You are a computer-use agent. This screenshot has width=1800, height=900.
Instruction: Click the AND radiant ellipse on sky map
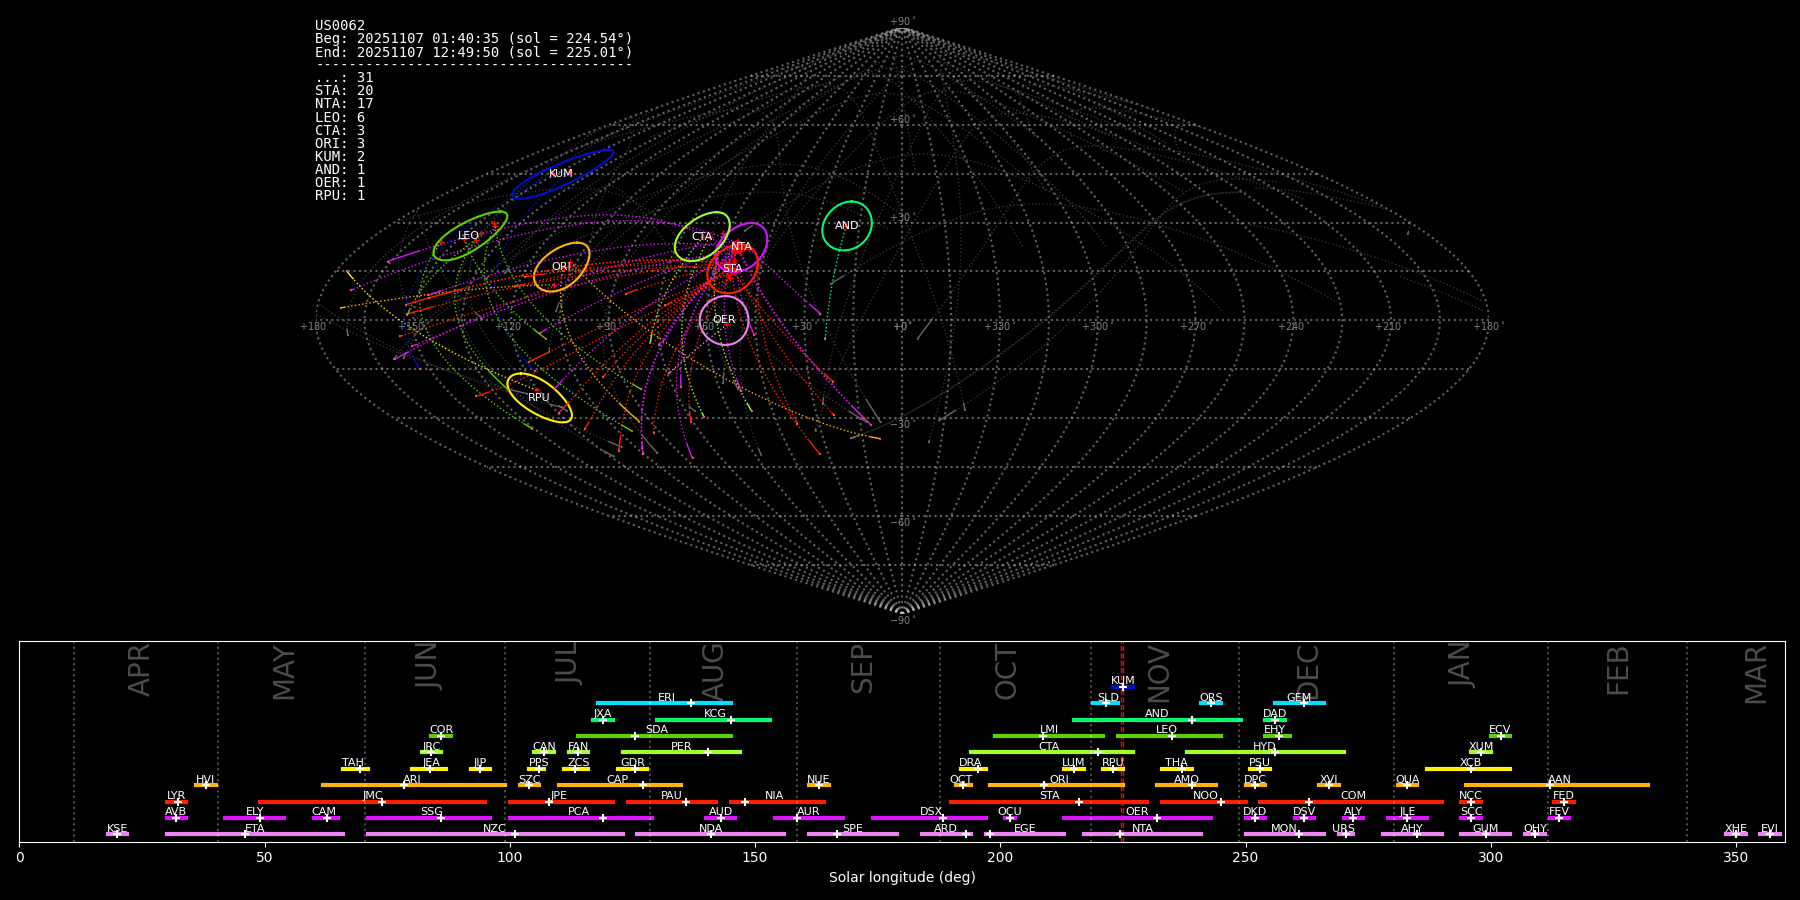click(x=847, y=226)
